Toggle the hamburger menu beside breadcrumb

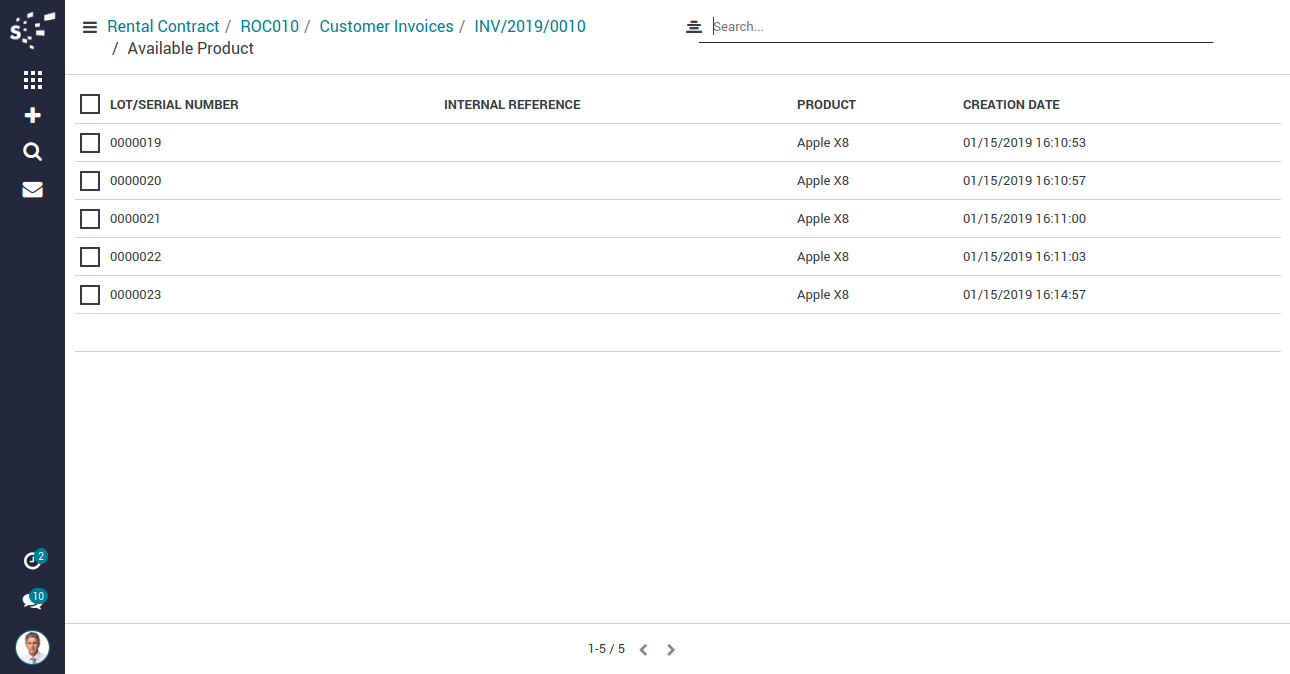[90, 27]
